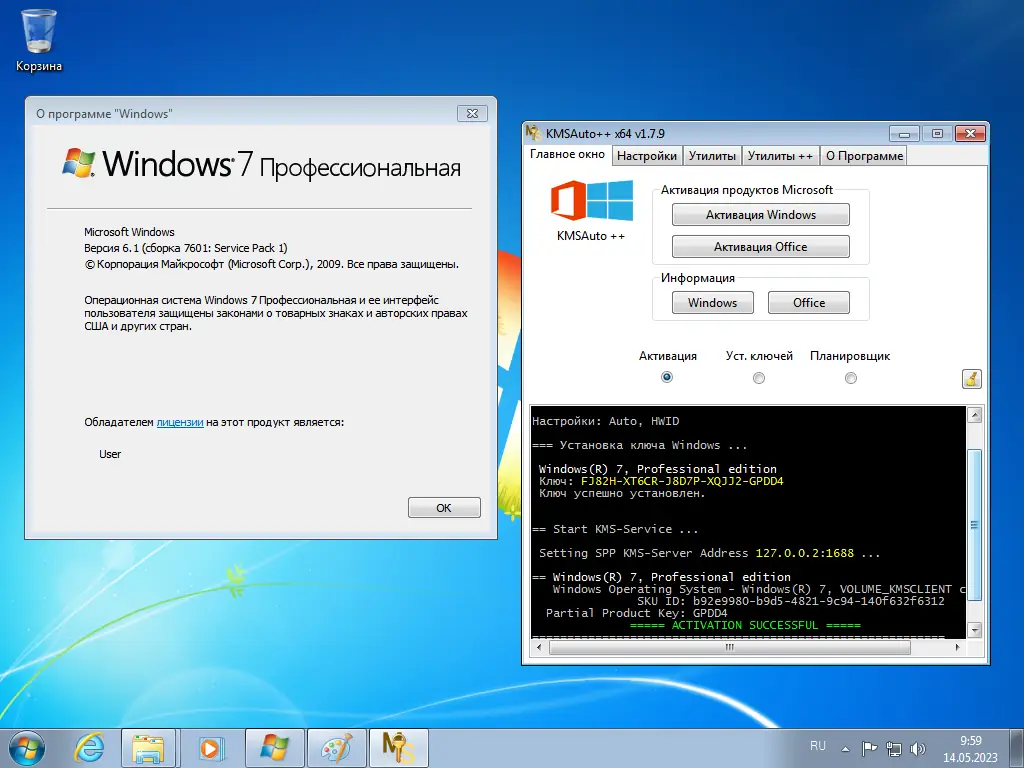The height and width of the screenshot is (768, 1024).
Task: Click the log vertical scrollbar thumb
Action: pyautogui.click(x=974, y=524)
